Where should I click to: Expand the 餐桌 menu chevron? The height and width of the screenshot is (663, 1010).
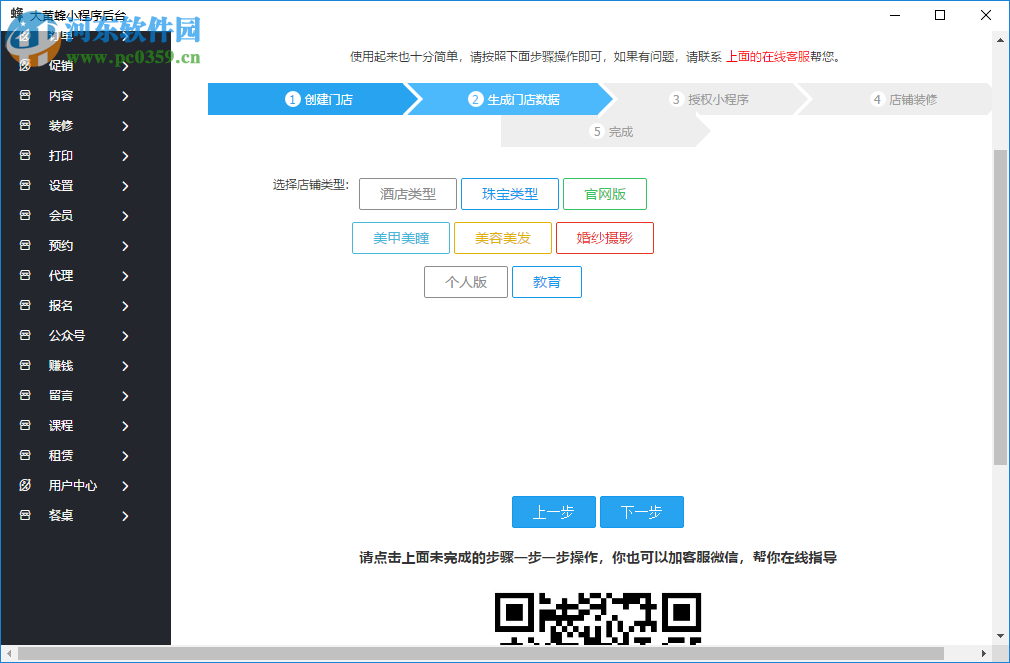(x=125, y=515)
